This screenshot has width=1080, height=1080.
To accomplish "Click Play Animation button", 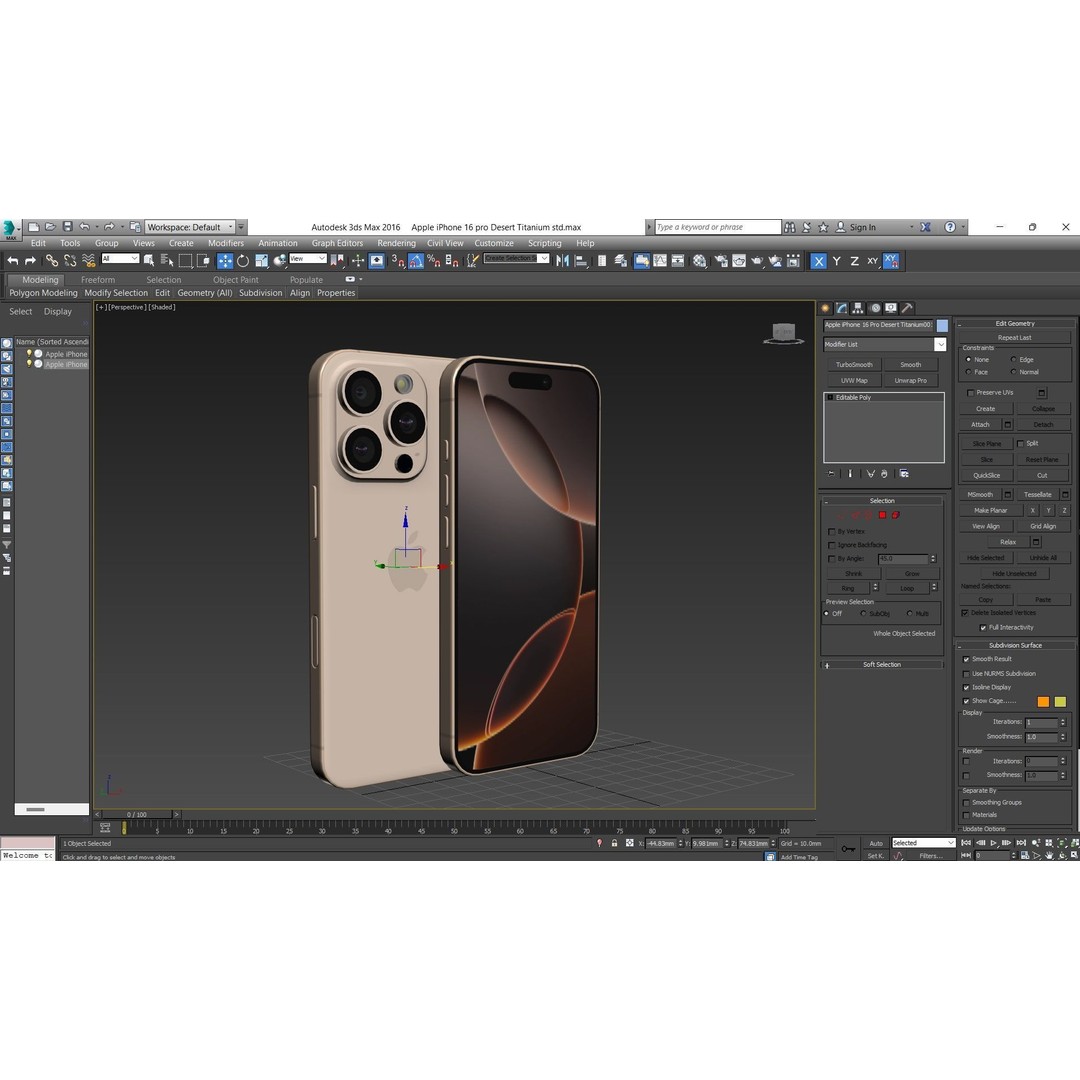I will point(994,843).
